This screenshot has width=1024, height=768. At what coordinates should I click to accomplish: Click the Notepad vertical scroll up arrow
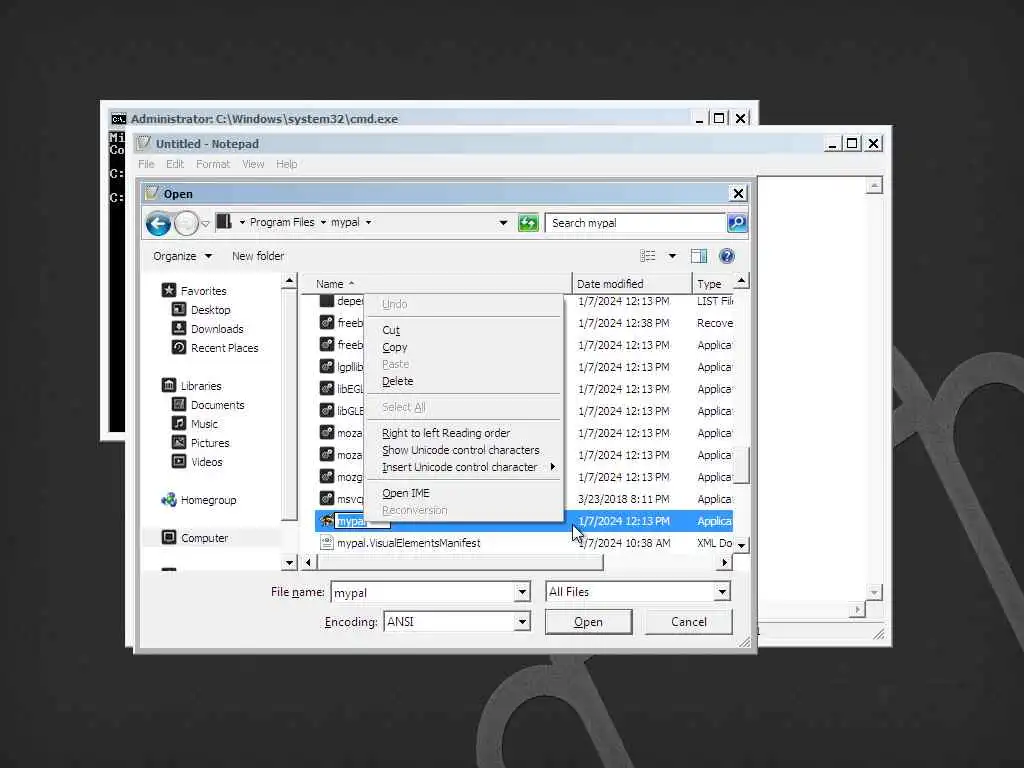[874, 185]
